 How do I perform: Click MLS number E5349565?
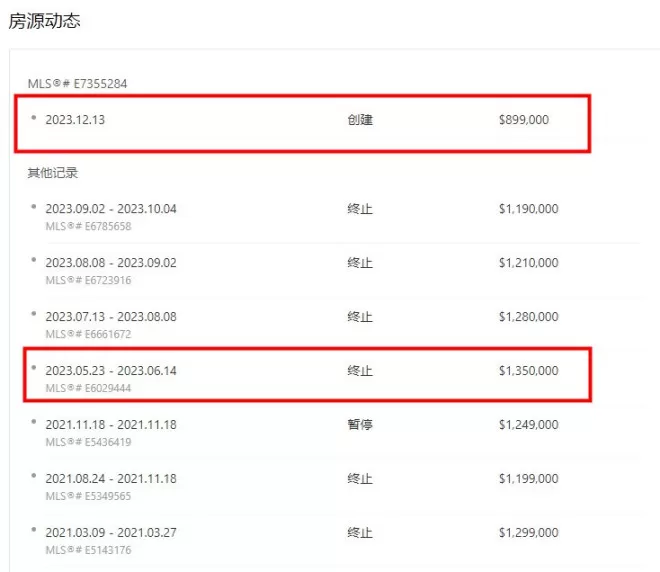click(88, 496)
